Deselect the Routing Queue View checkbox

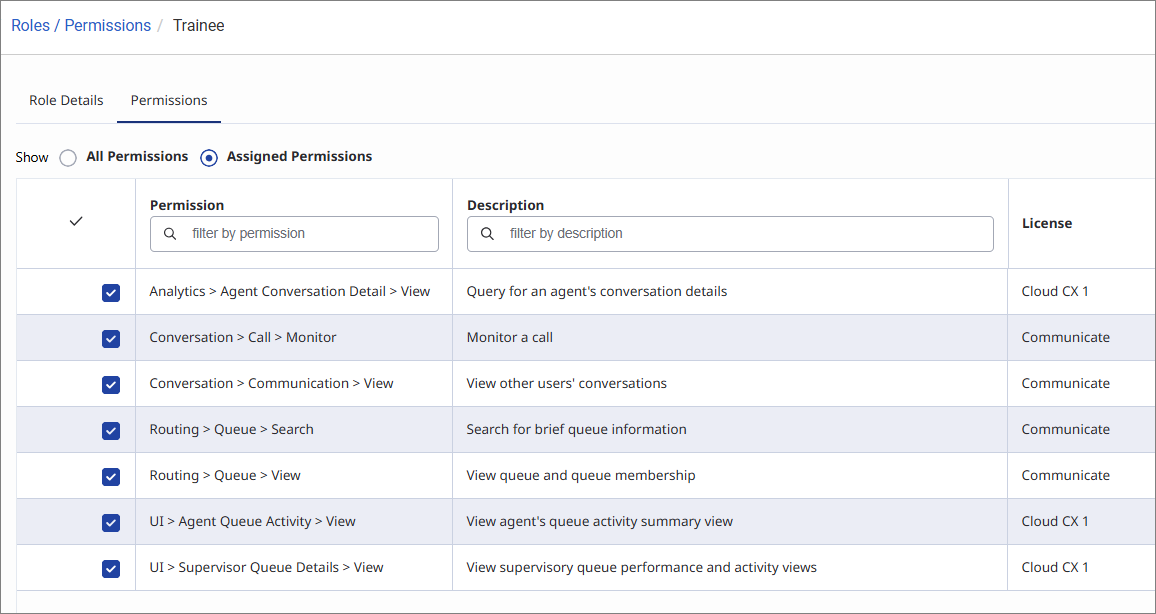click(111, 477)
